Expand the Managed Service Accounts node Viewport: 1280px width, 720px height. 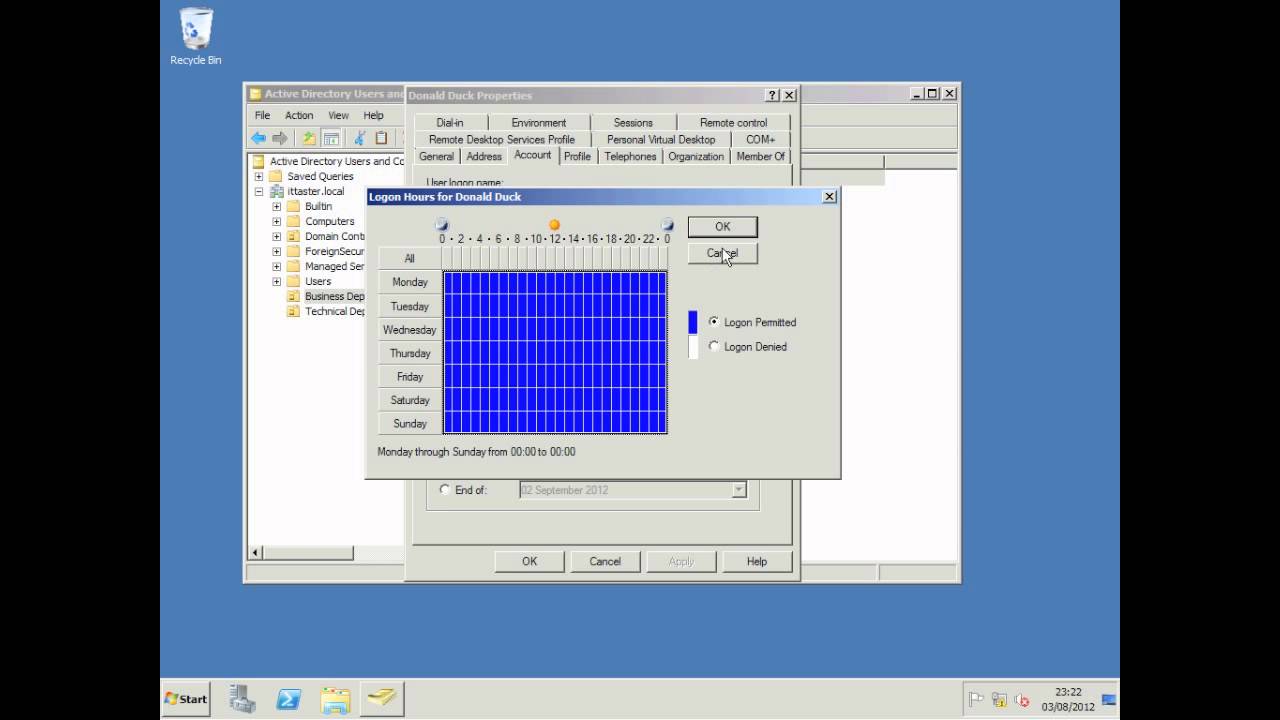[276, 266]
